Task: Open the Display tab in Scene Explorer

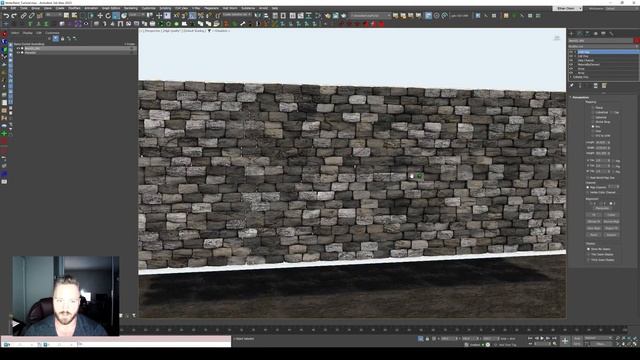Action: (x=27, y=33)
